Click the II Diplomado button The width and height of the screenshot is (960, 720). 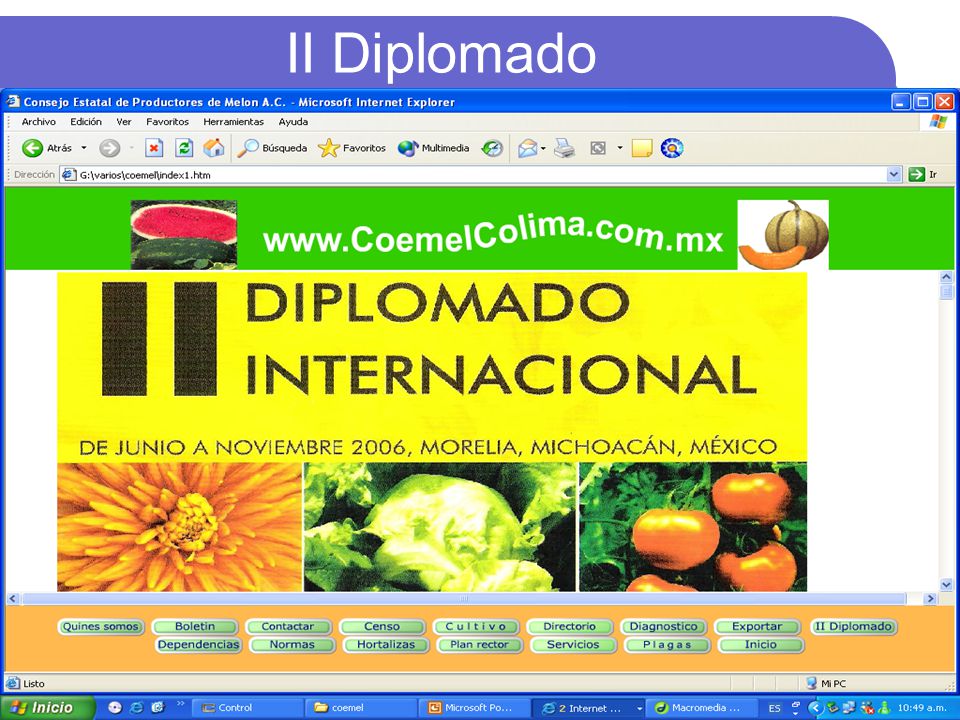(853, 626)
